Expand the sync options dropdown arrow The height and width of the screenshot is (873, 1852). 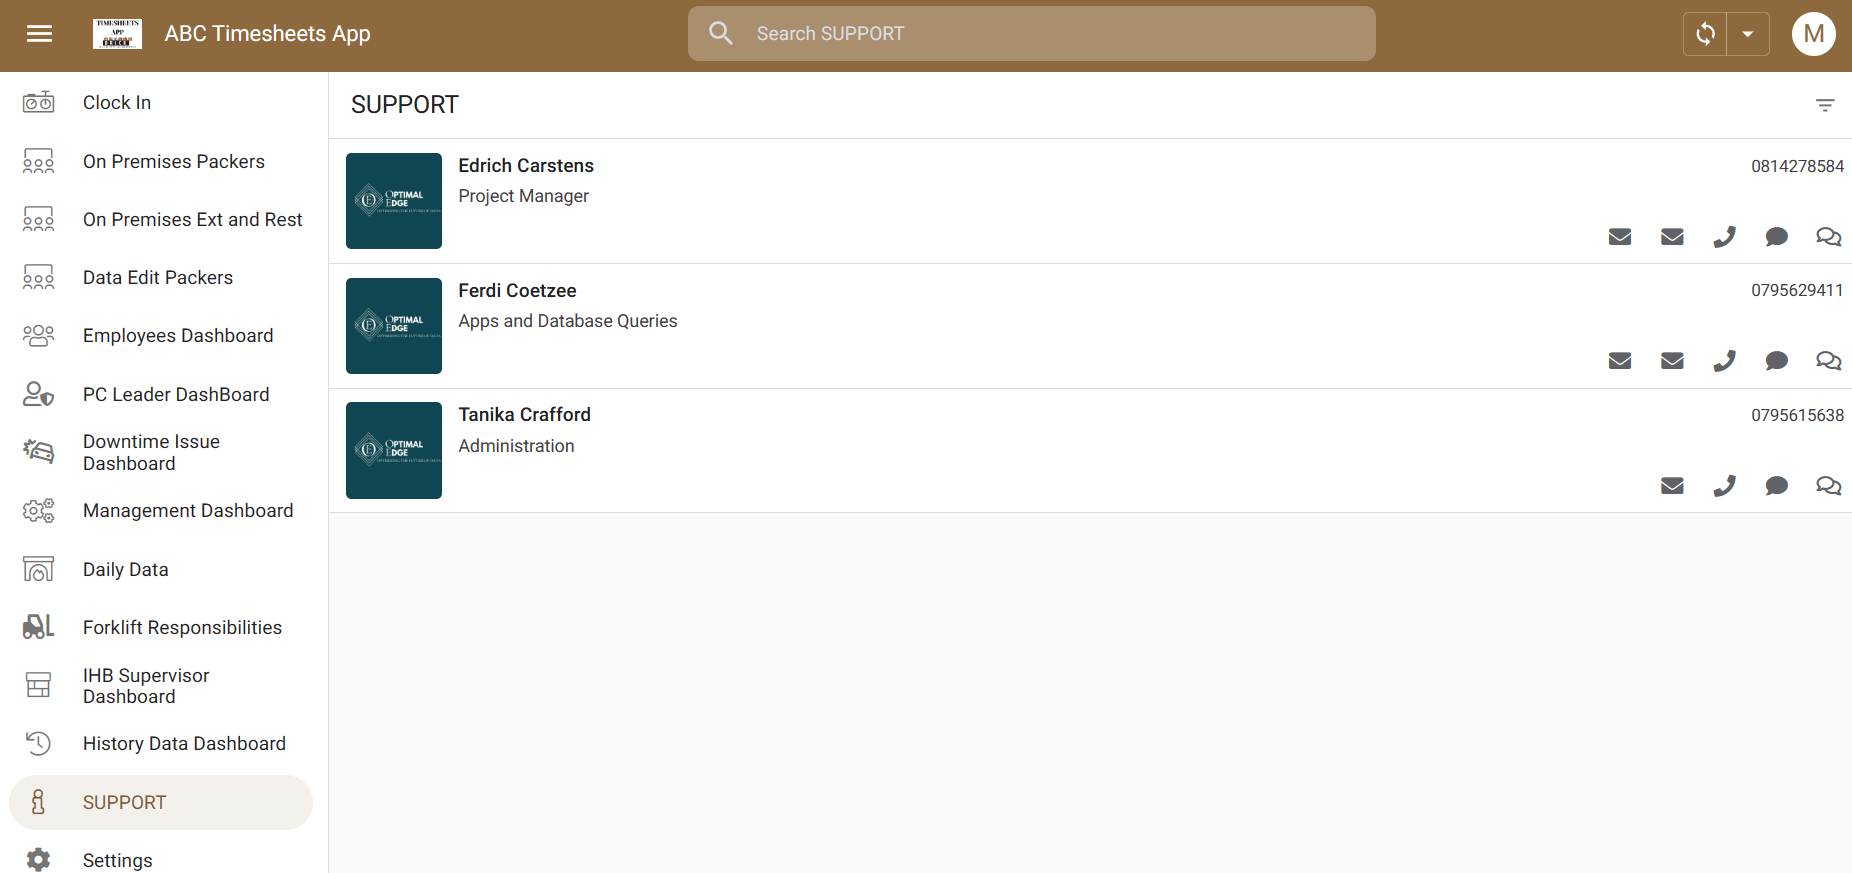point(1748,34)
